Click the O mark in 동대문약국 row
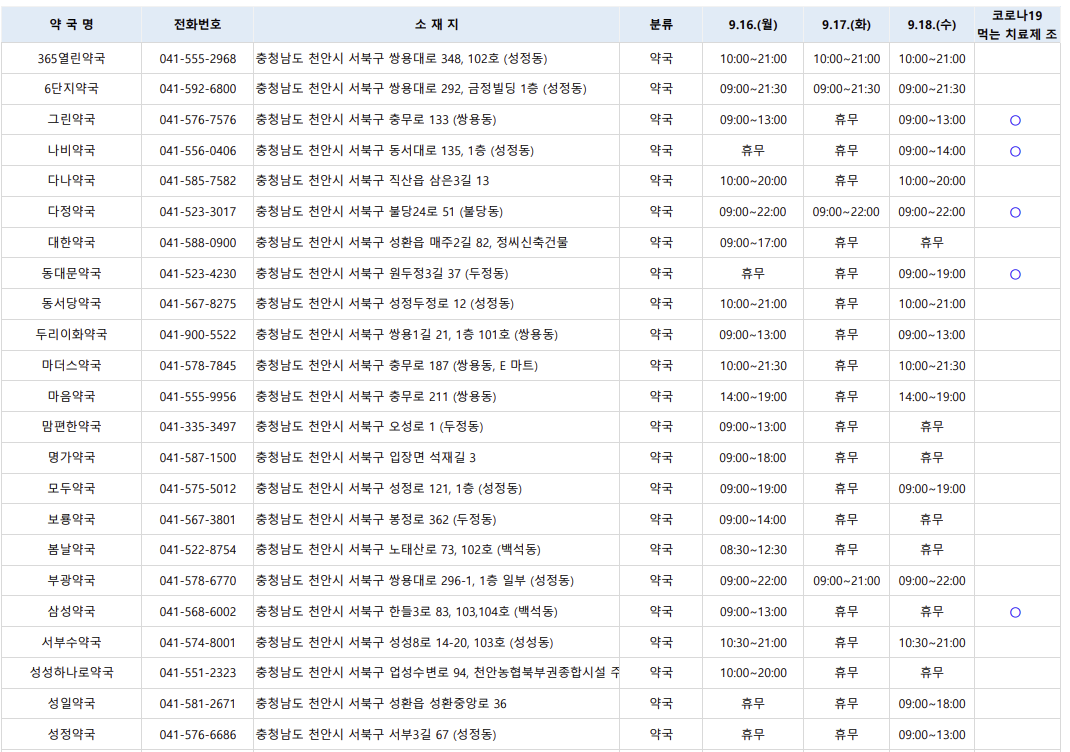 1015,273
